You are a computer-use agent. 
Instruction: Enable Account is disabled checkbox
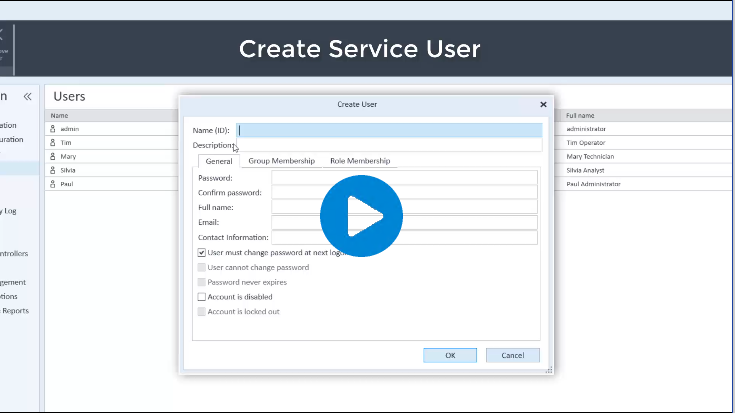pyautogui.click(x=202, y=297)
